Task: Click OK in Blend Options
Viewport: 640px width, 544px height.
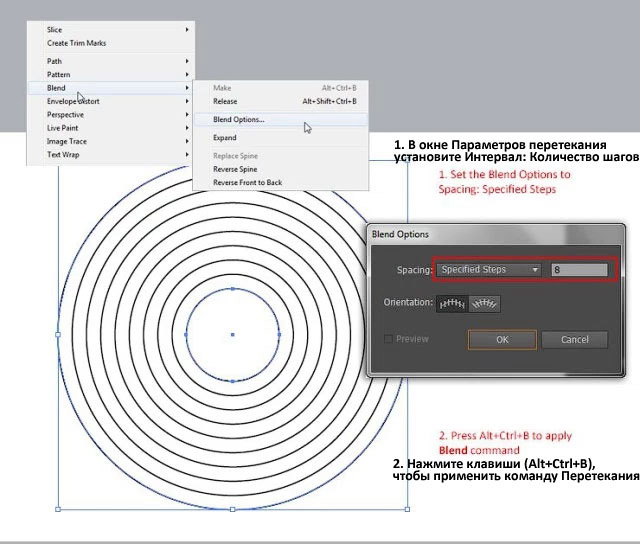Action: (x=502, y=340)
